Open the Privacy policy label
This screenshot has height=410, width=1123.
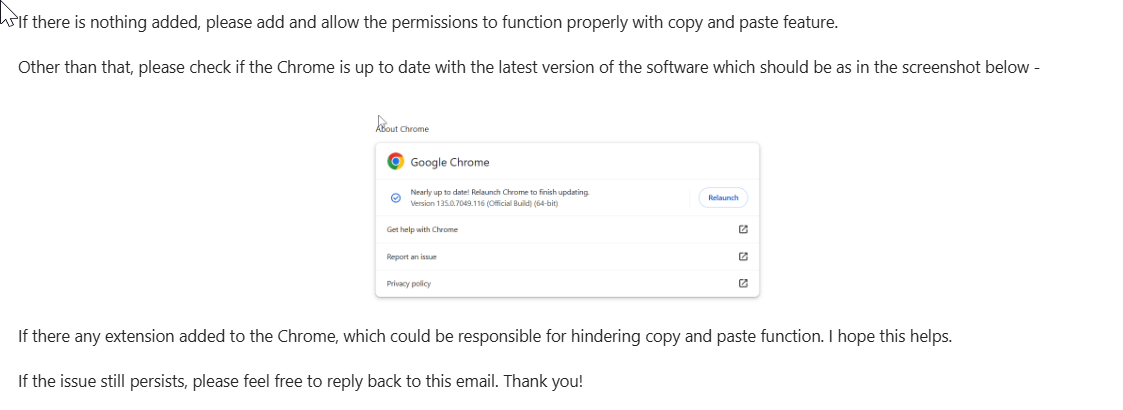point(409,283)
